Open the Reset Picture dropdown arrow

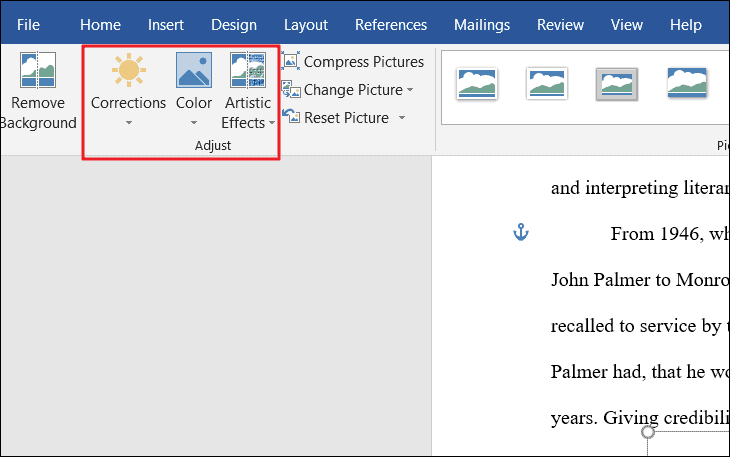[x=401, y=118]
